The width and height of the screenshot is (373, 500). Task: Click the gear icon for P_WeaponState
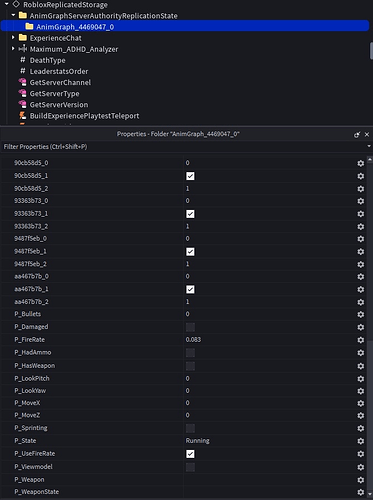(360, 492)
